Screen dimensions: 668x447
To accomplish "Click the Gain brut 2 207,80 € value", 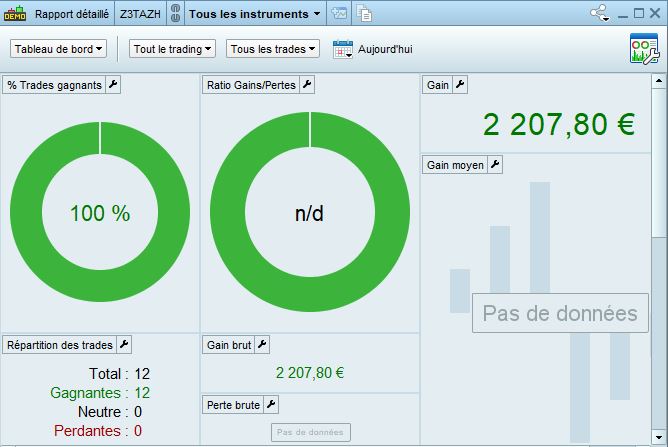I will [310, 373].
